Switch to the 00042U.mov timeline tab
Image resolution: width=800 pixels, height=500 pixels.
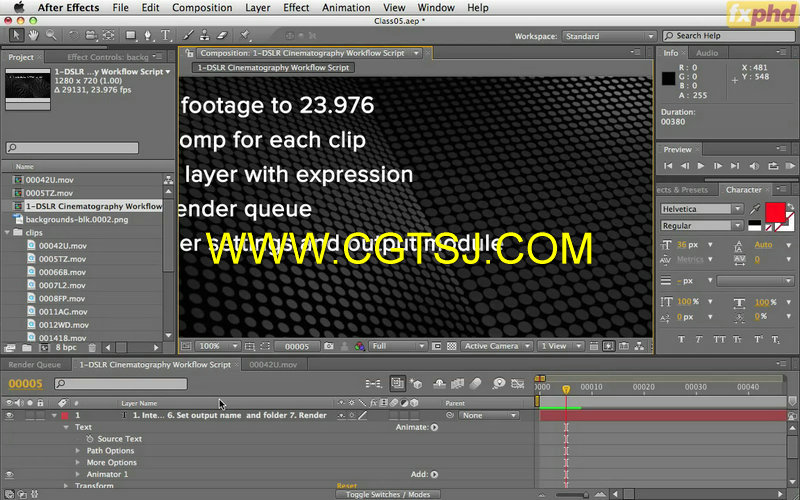[273, 365]
